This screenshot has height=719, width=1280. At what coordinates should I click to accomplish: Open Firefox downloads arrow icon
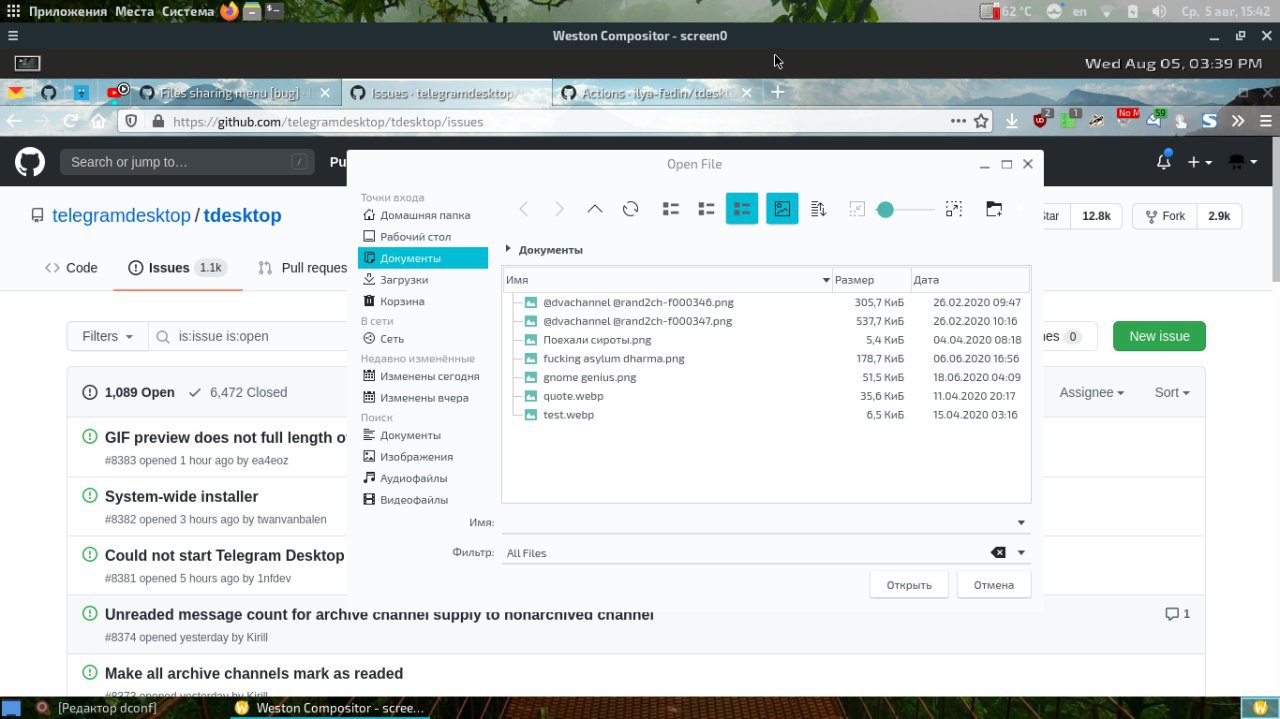click(x=1012, y=121)
